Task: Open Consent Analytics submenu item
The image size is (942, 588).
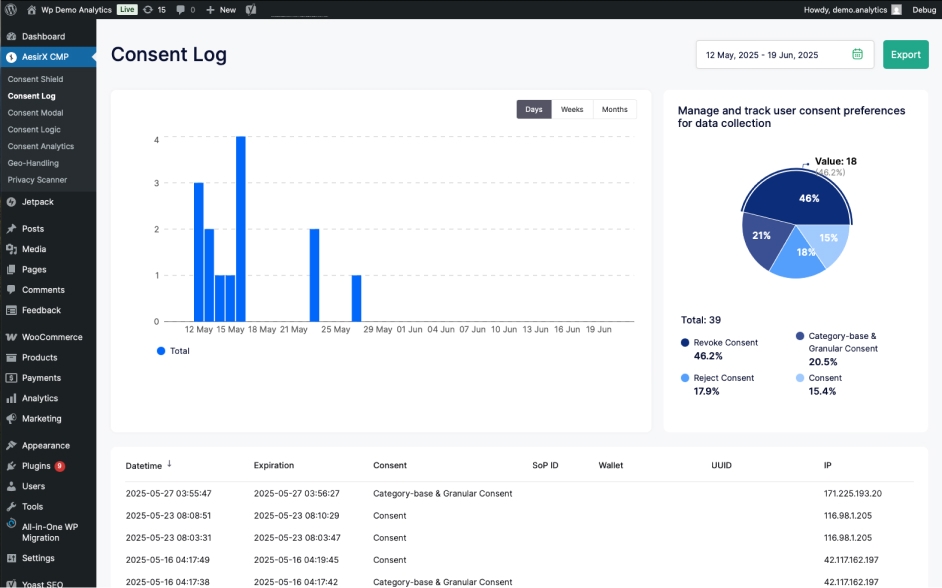Action: pos(41,146)
